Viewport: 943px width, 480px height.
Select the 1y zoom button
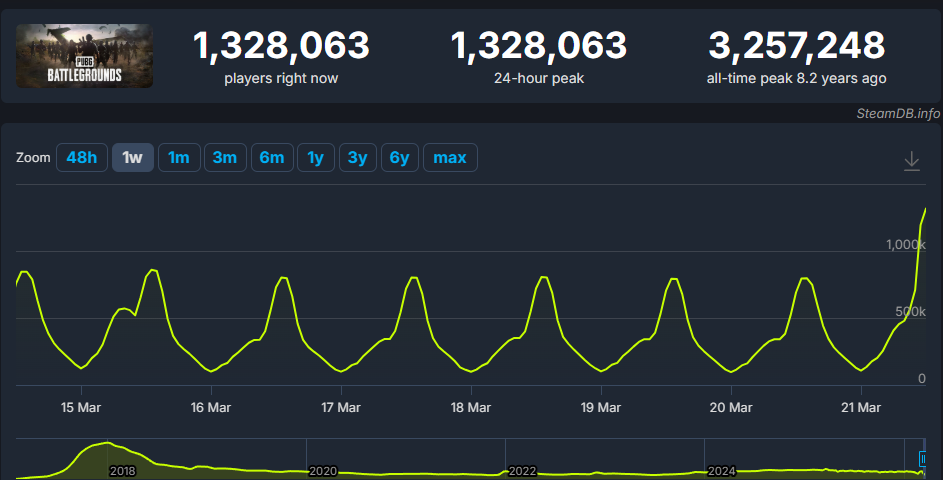point(315,158)
